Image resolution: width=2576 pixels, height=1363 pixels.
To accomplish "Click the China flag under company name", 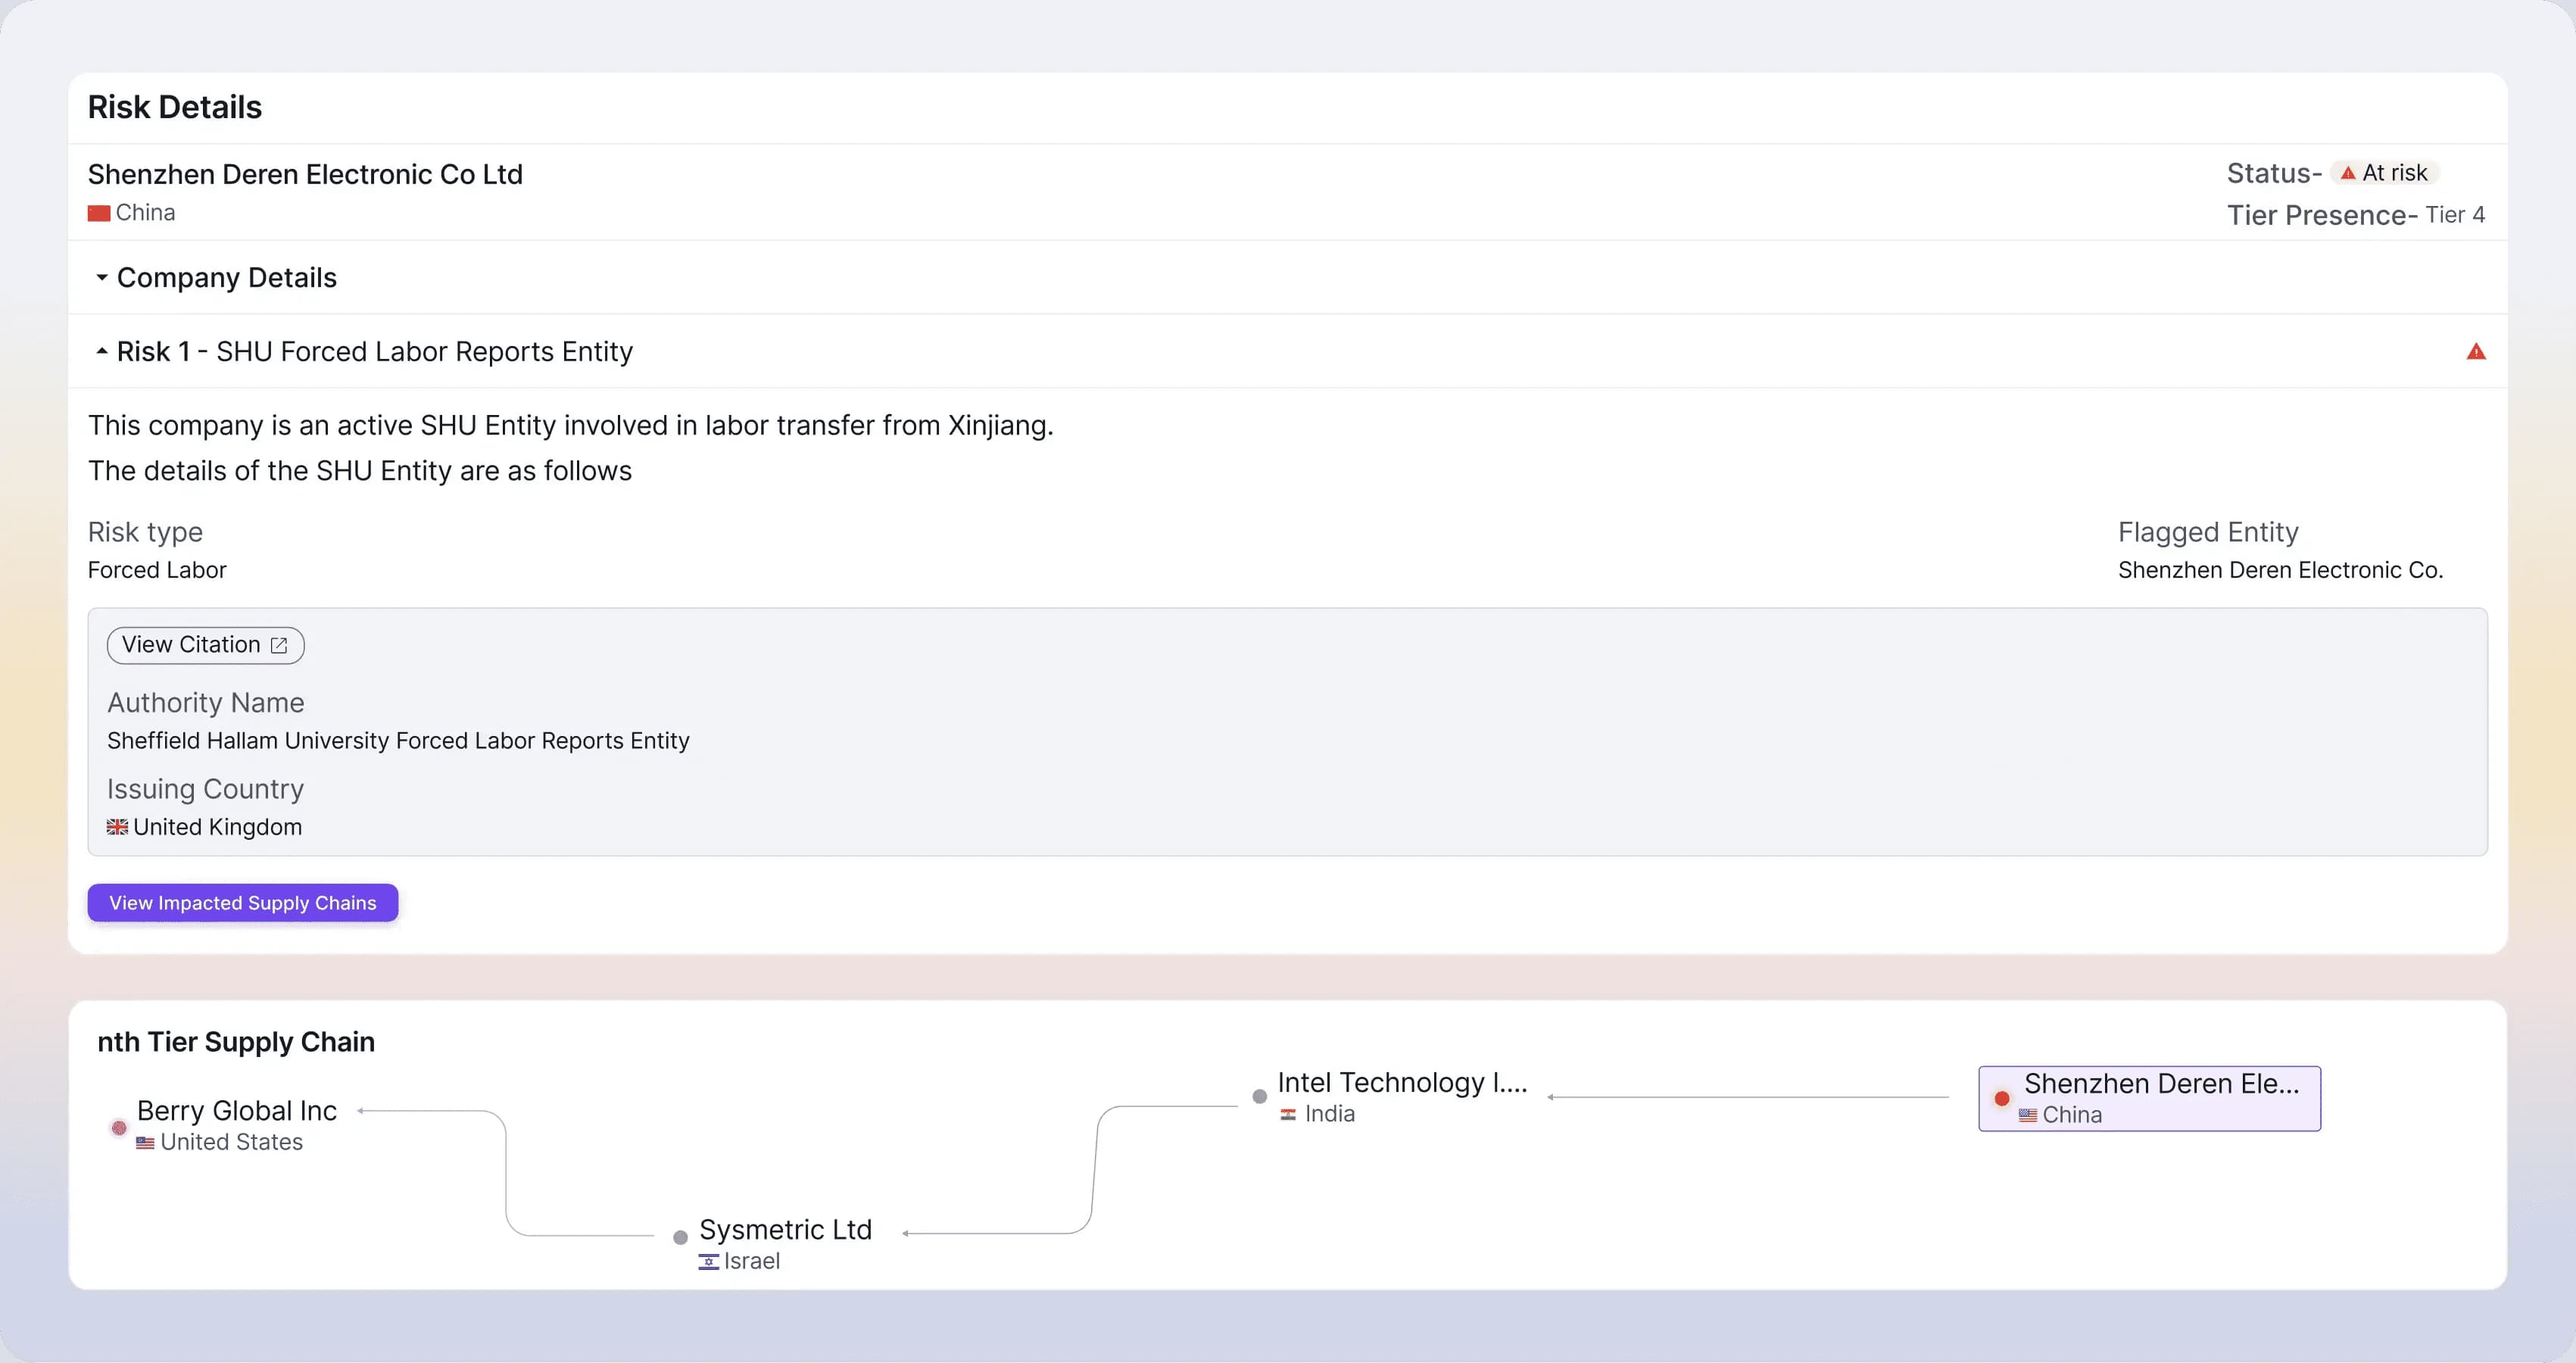I will (98, 213).
